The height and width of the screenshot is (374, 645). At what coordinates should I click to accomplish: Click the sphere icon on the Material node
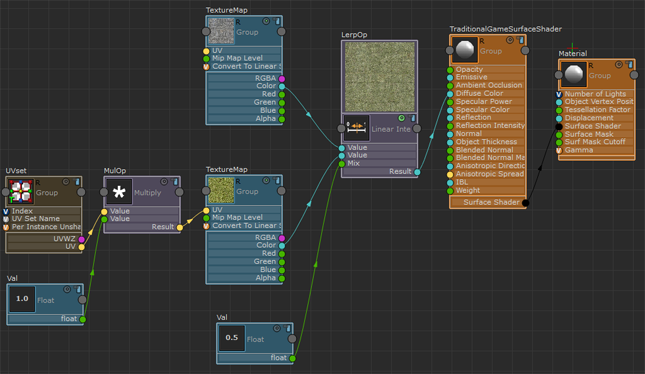573,74
